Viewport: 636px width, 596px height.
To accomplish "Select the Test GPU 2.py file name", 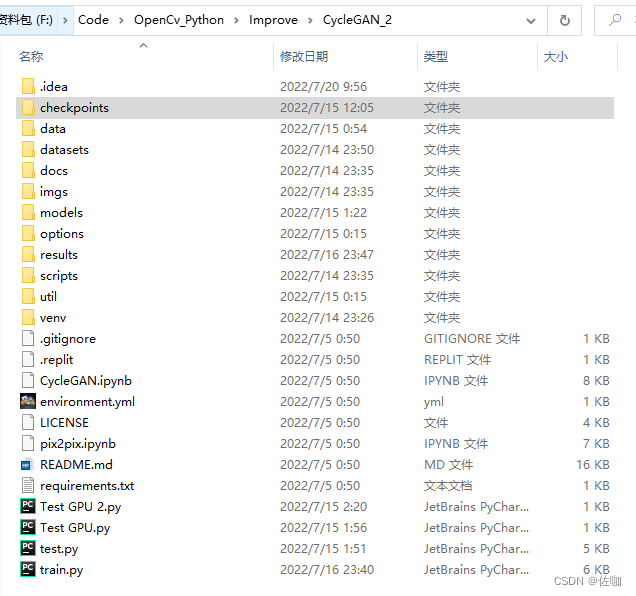I will click(x=80, y=507).
